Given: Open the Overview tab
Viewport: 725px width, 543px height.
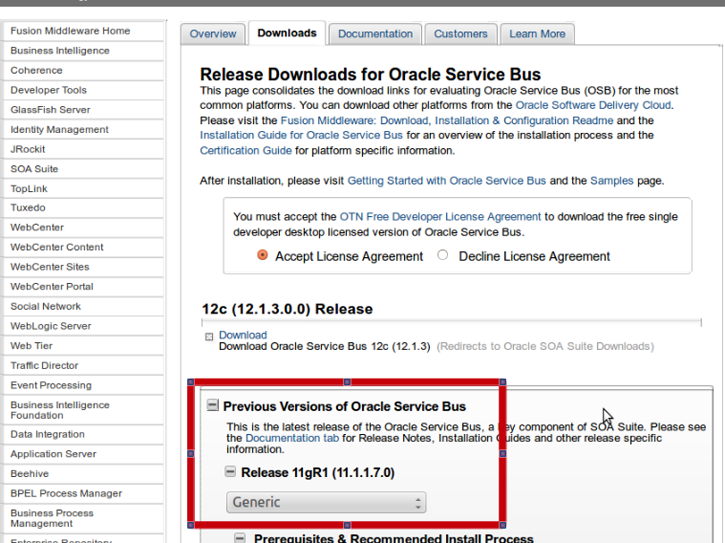Looking at the screenshot, I should [x=213, y=34].
